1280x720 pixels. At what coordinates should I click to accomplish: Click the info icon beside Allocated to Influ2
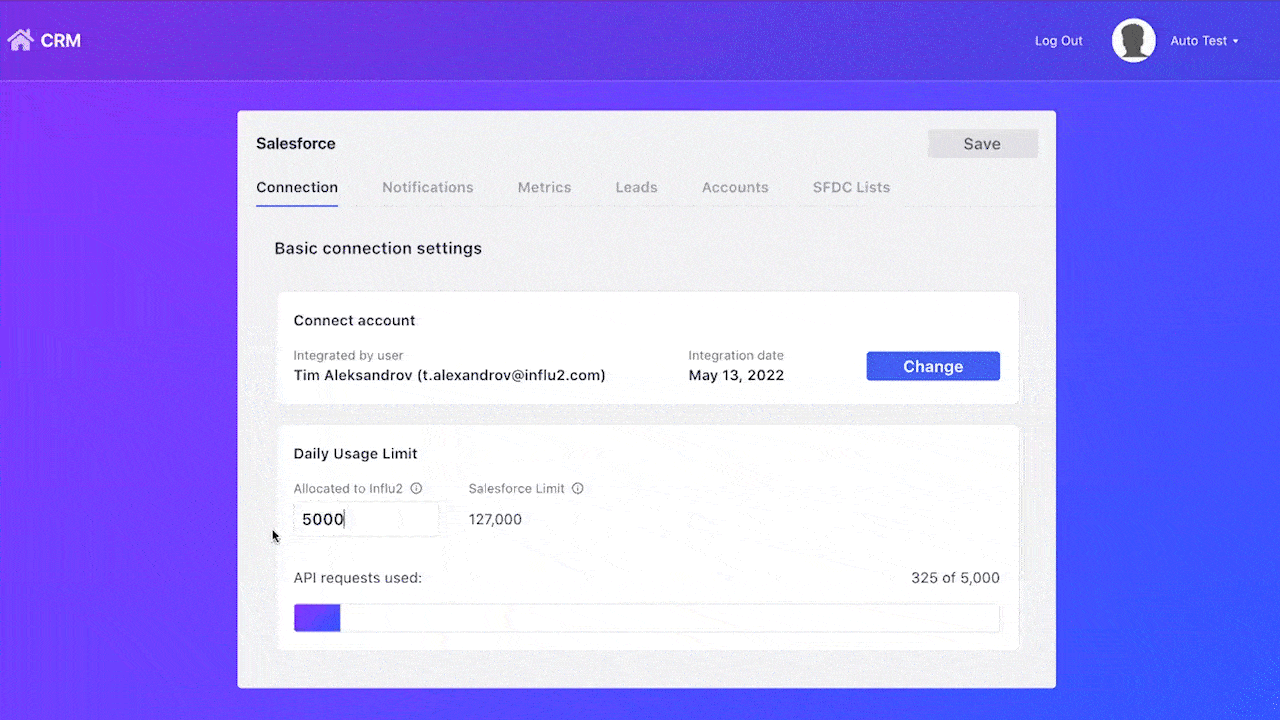tap(416, 488)
